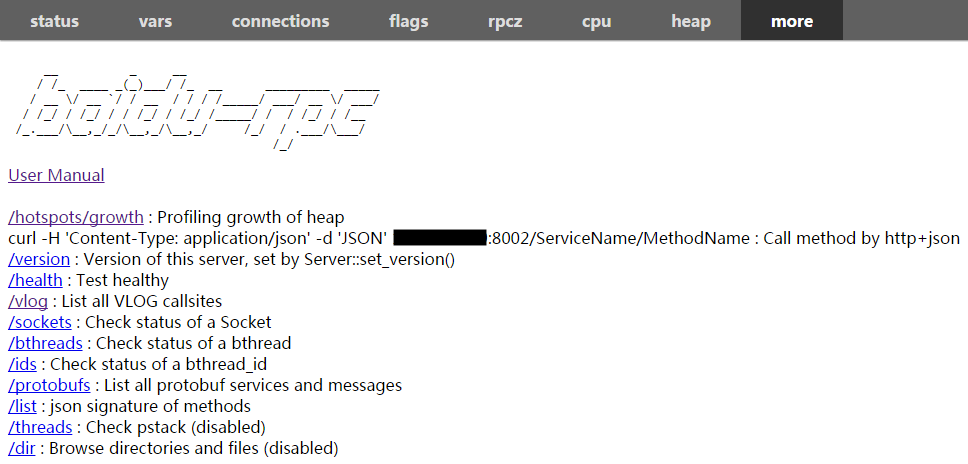Open the /sockets status link
Image resolution: width=968 pixels, height=464 pixels.
[x=40, y=323]
